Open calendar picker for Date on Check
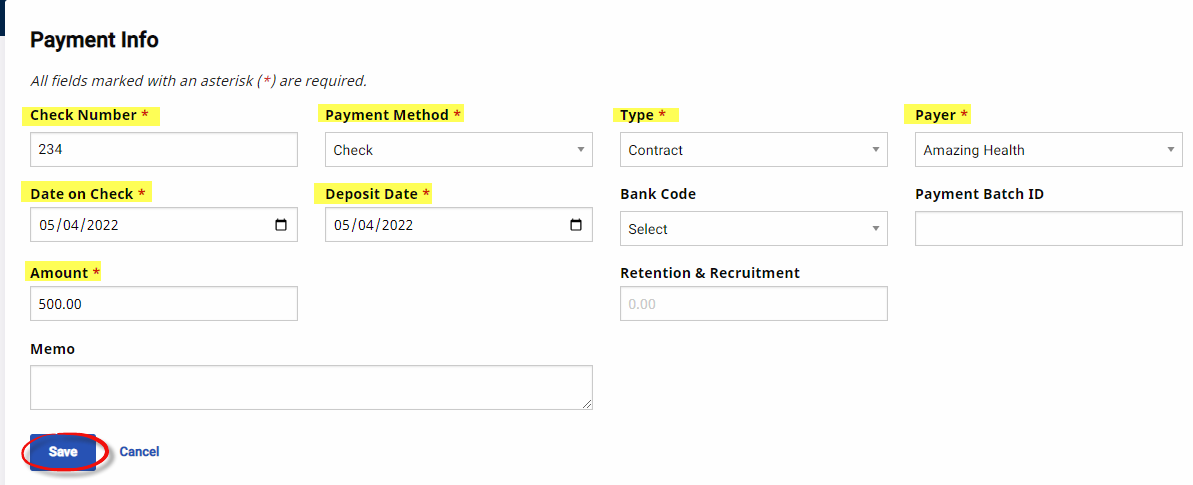This screenshot has height=485, width=1193. pyautogui.click(x=281, y=225)
